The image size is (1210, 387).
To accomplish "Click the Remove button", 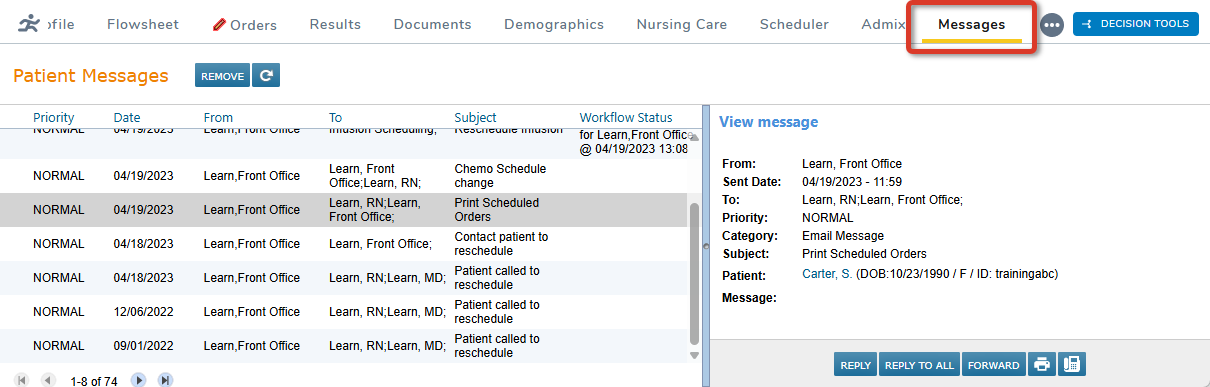I will click(222, 75).
